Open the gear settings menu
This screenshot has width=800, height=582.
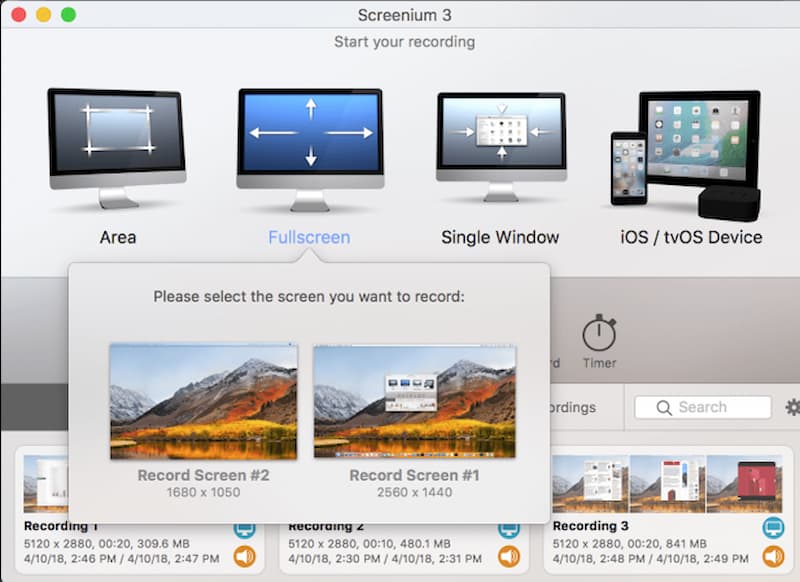point(792,407)
